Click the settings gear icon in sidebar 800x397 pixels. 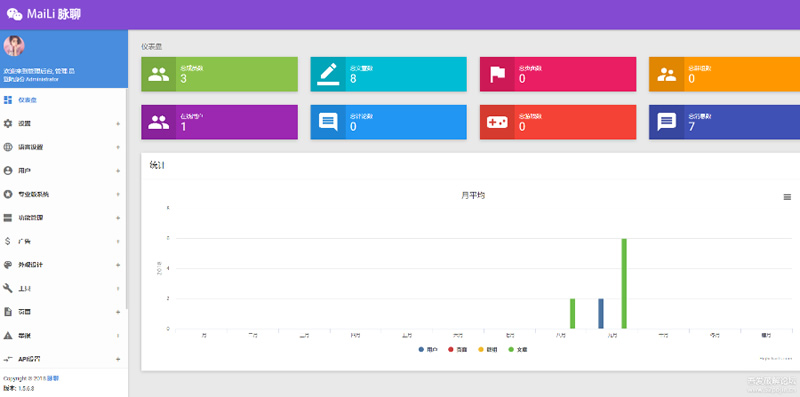pyautogui.click(x=8, y=123)
